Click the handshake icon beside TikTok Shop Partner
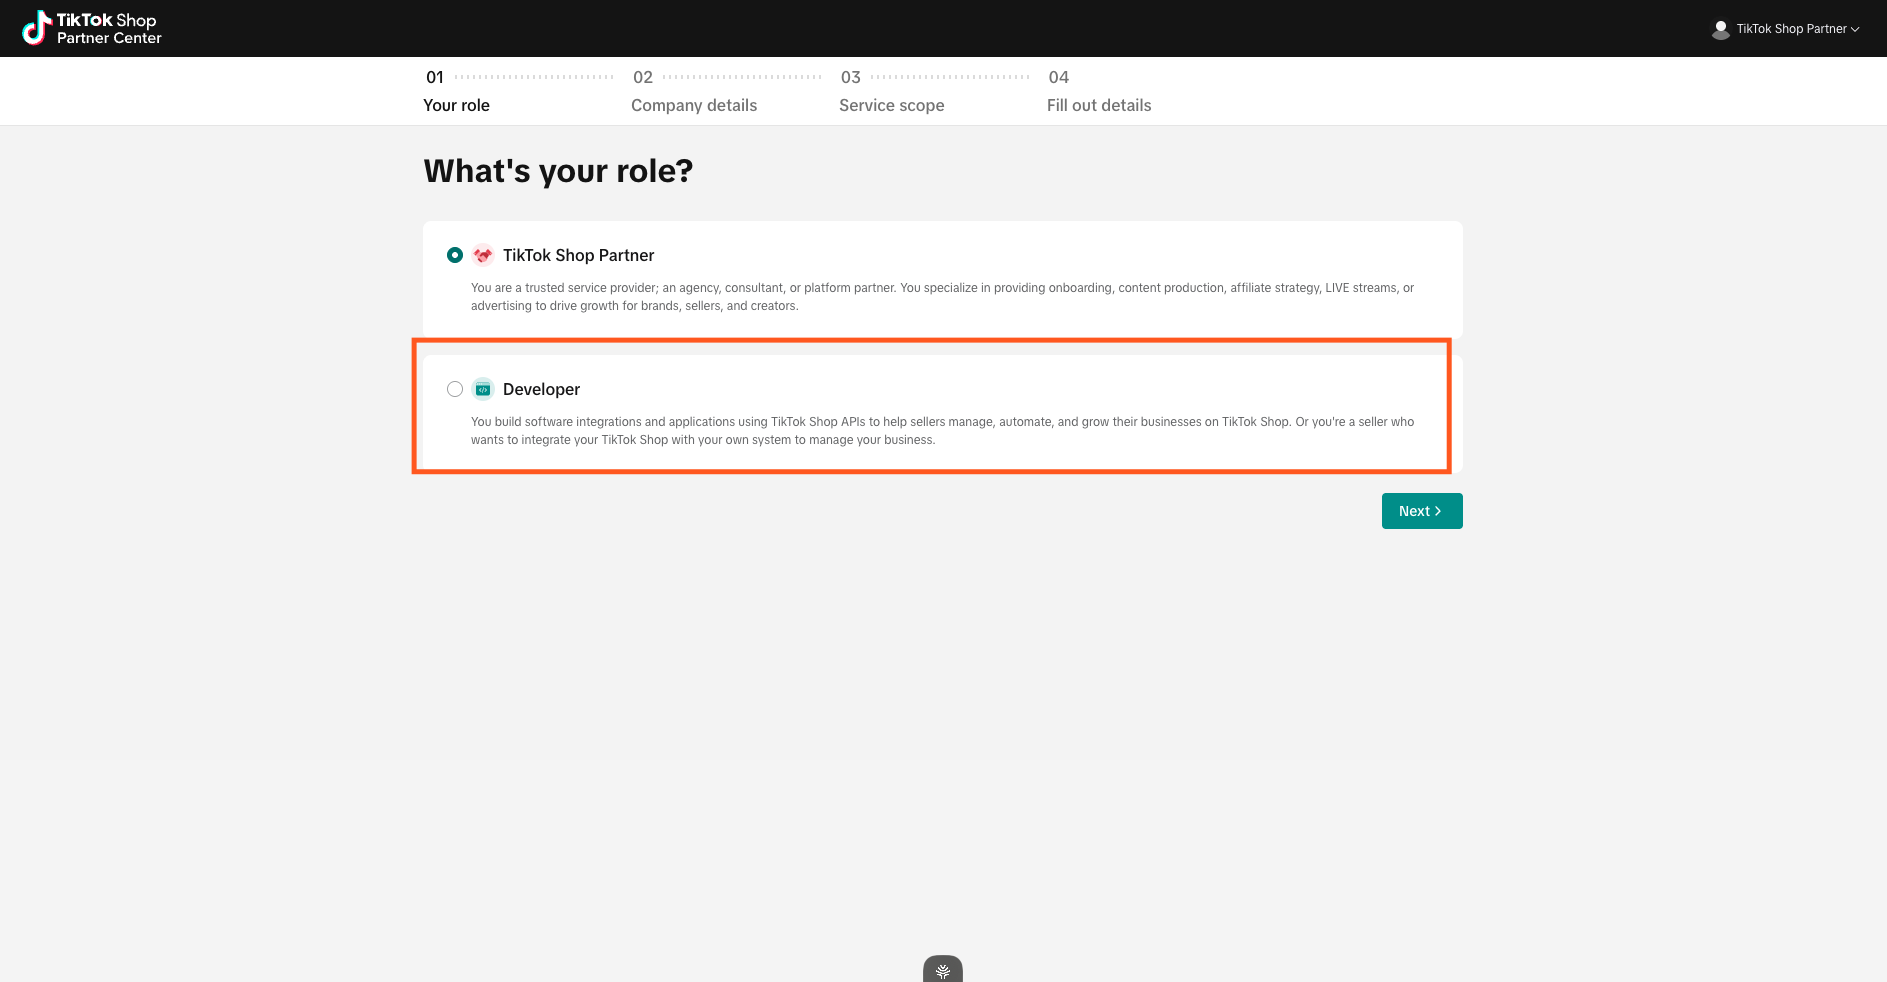 tap(483, 255)
